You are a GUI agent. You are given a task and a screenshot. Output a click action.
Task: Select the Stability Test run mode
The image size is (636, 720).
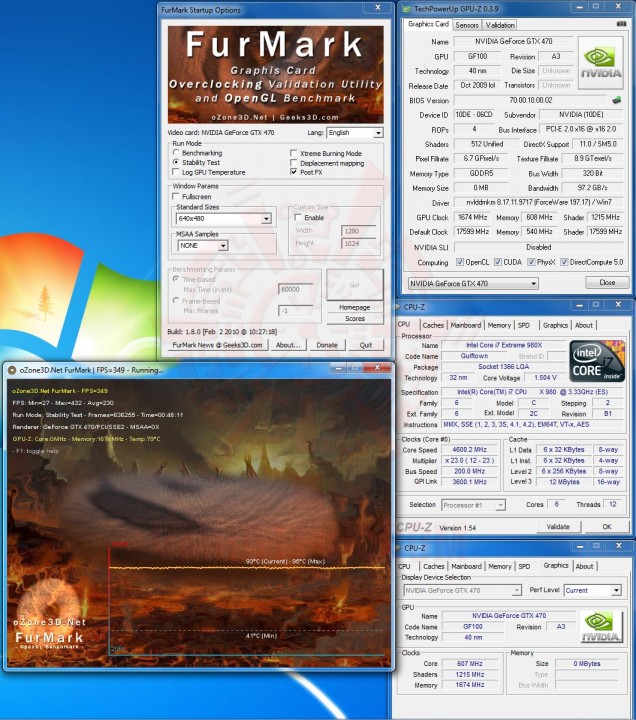click(x=175, y=162)
